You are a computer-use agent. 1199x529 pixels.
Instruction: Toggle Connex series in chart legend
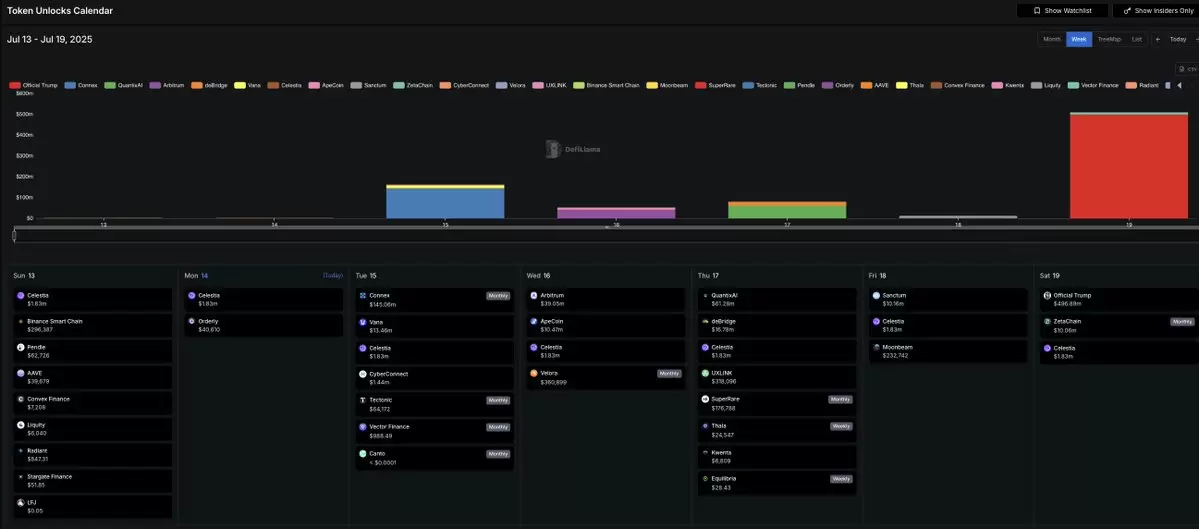82,86
